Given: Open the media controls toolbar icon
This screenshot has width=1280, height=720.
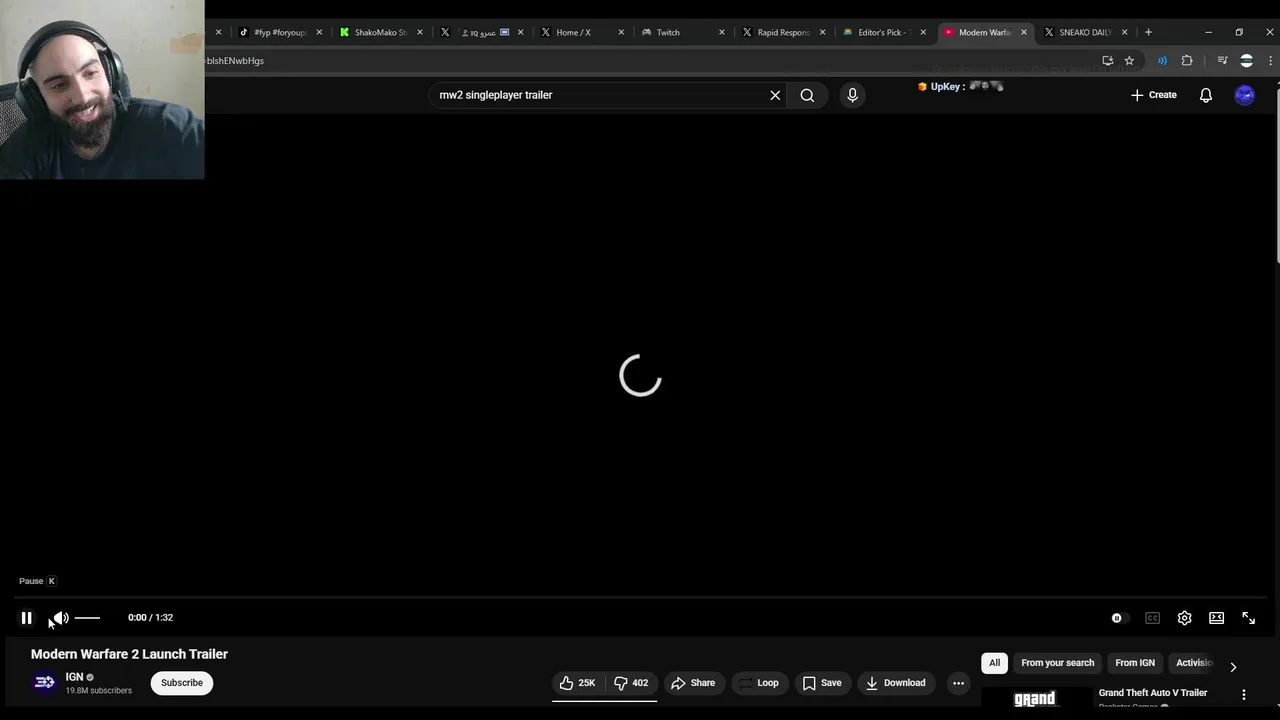Looking at the screenshot, I should (x=1222, y=61).
